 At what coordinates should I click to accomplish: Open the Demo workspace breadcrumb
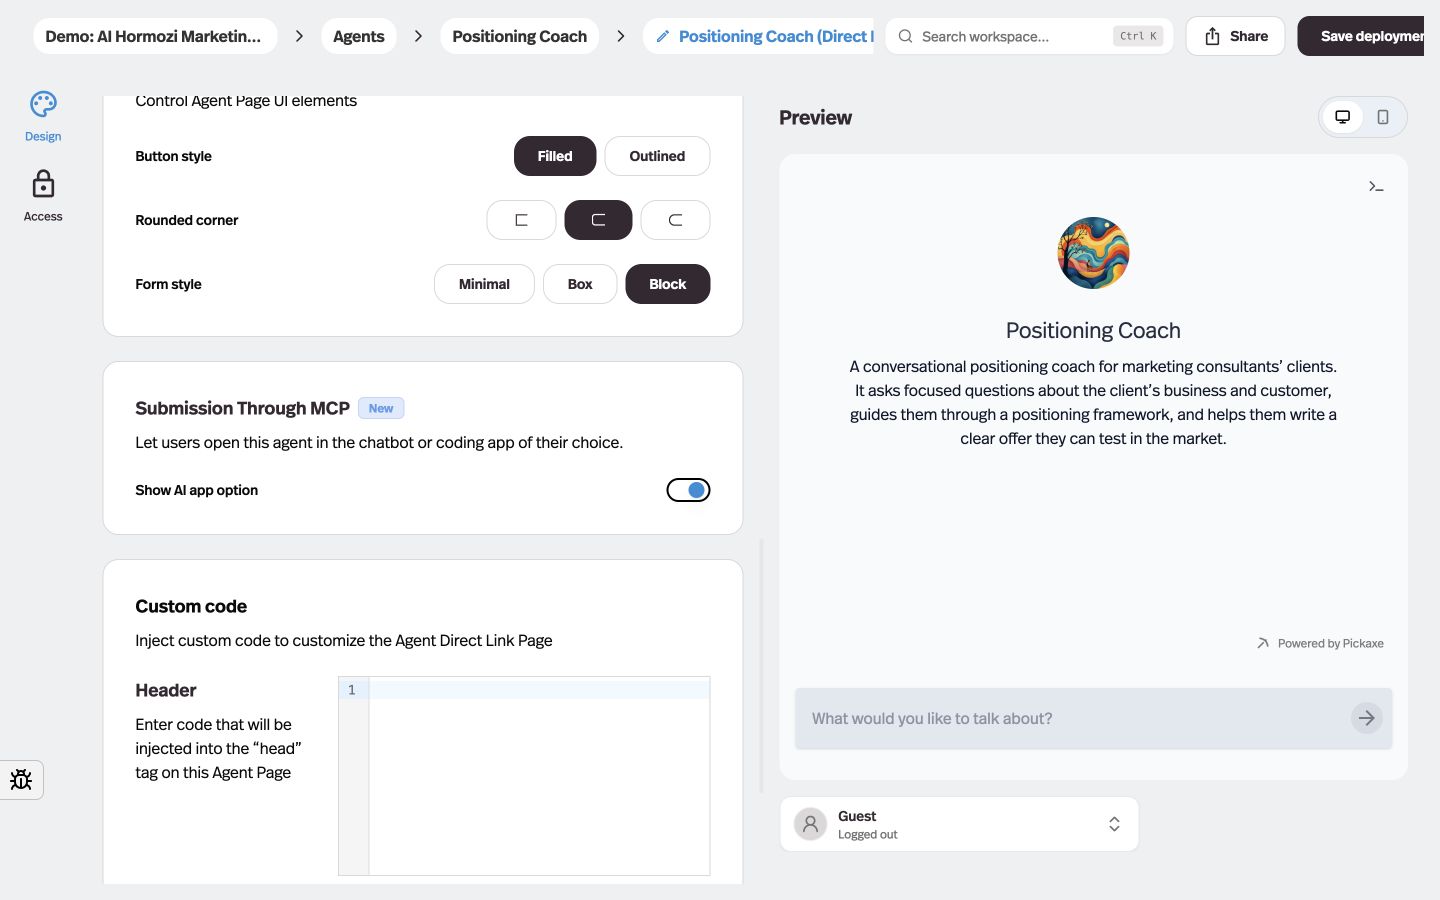(x=153, y=36)
